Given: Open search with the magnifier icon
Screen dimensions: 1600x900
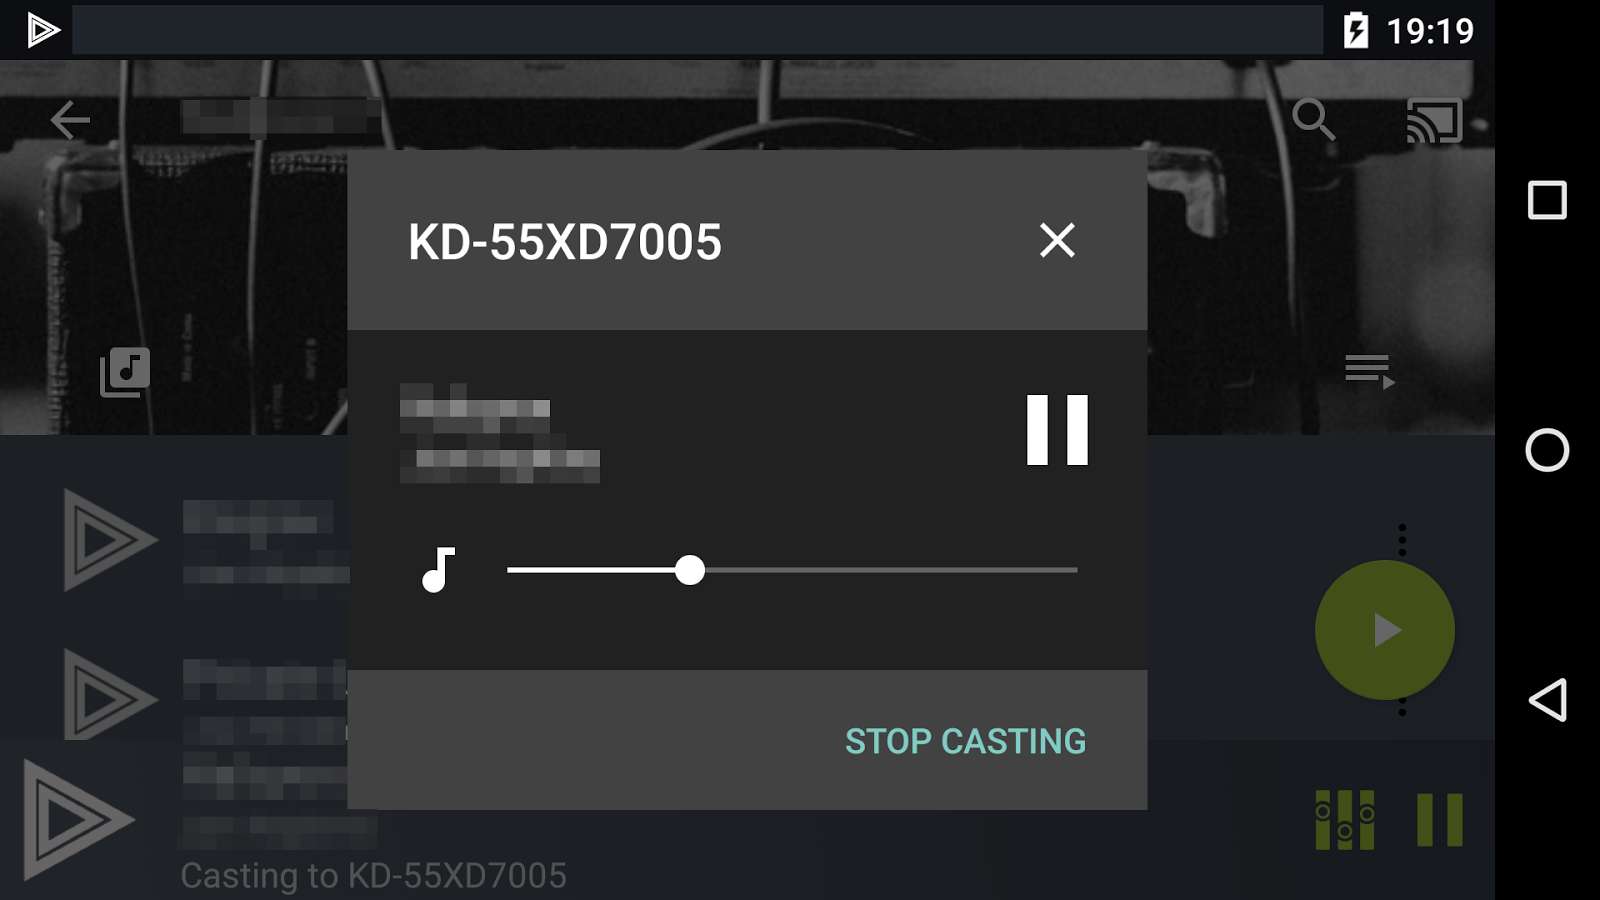Looking at the screenshot, I should point(1313,120).
